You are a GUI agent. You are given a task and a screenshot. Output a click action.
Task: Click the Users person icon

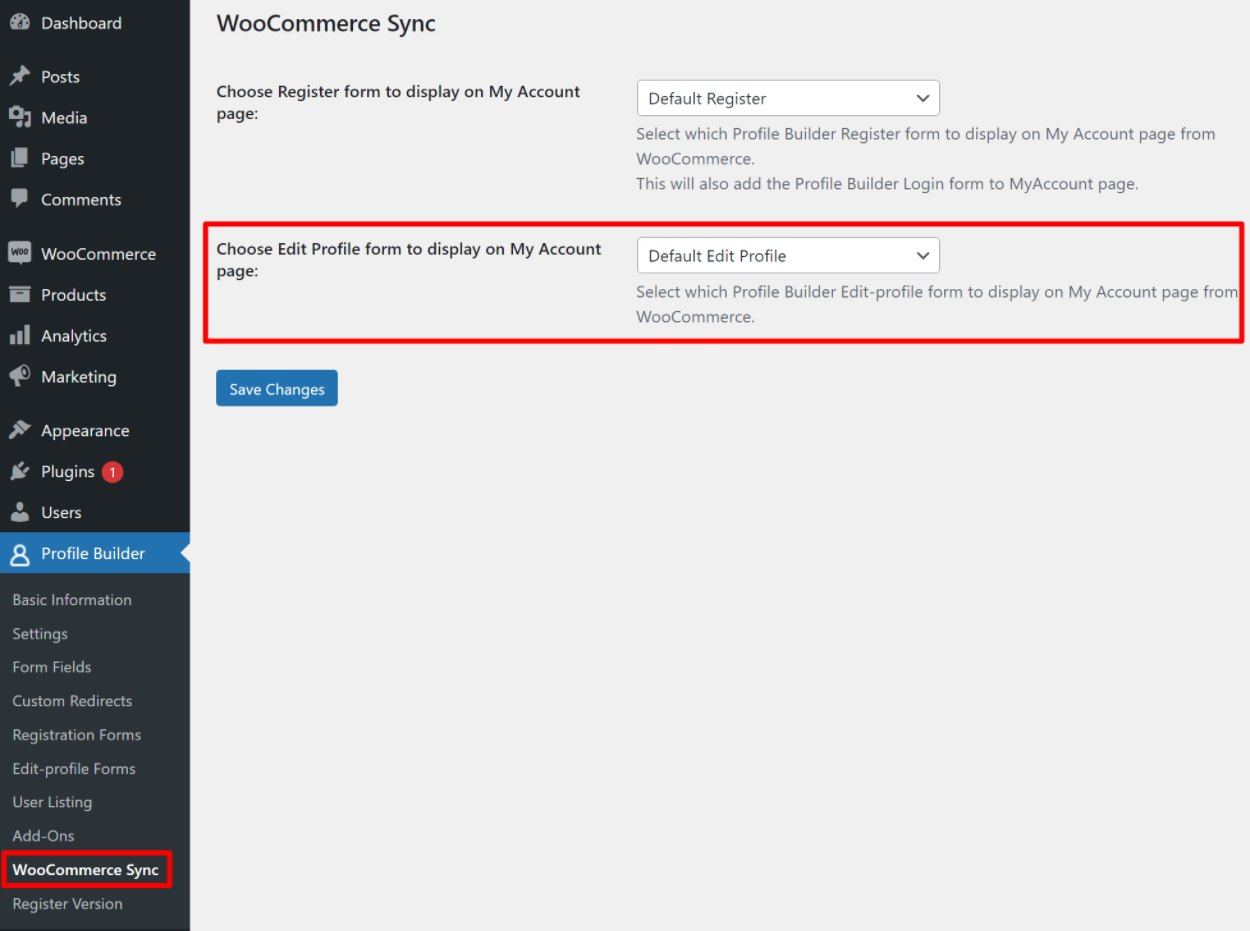20,512
